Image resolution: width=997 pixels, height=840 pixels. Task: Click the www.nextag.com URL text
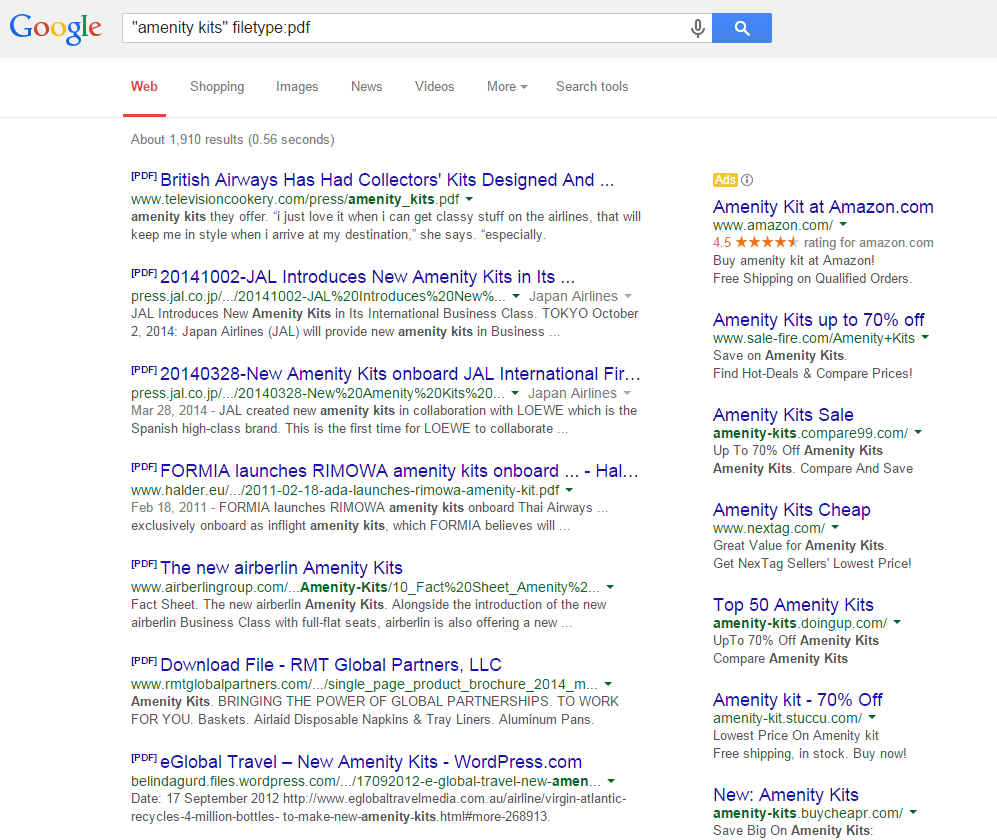pos(769,528)
